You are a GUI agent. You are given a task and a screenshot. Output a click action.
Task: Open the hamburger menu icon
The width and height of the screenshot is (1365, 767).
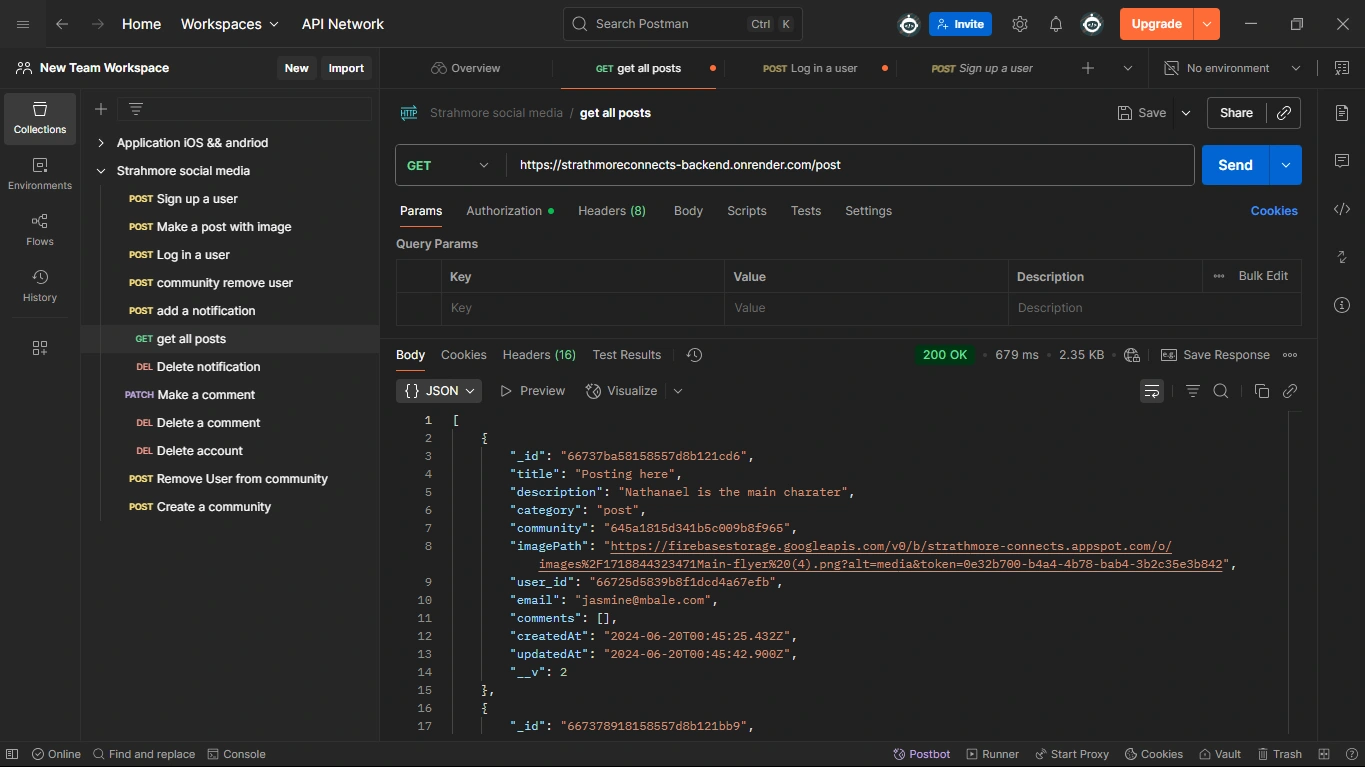tap(24, 24)
